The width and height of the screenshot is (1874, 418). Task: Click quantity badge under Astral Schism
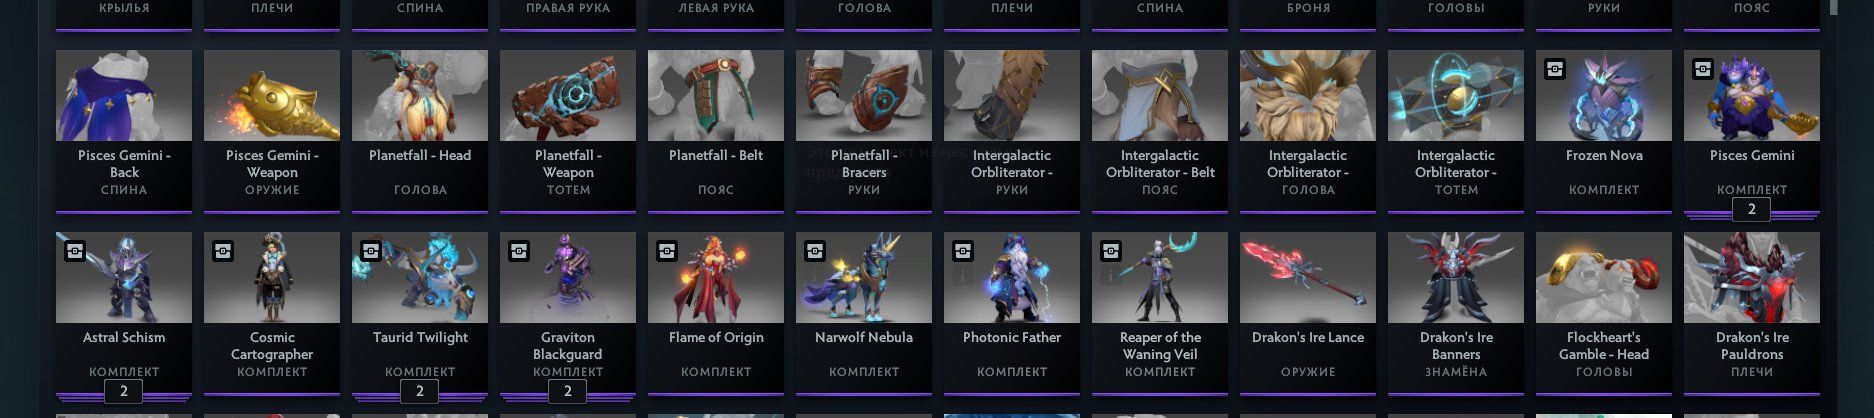pos(124,391)
